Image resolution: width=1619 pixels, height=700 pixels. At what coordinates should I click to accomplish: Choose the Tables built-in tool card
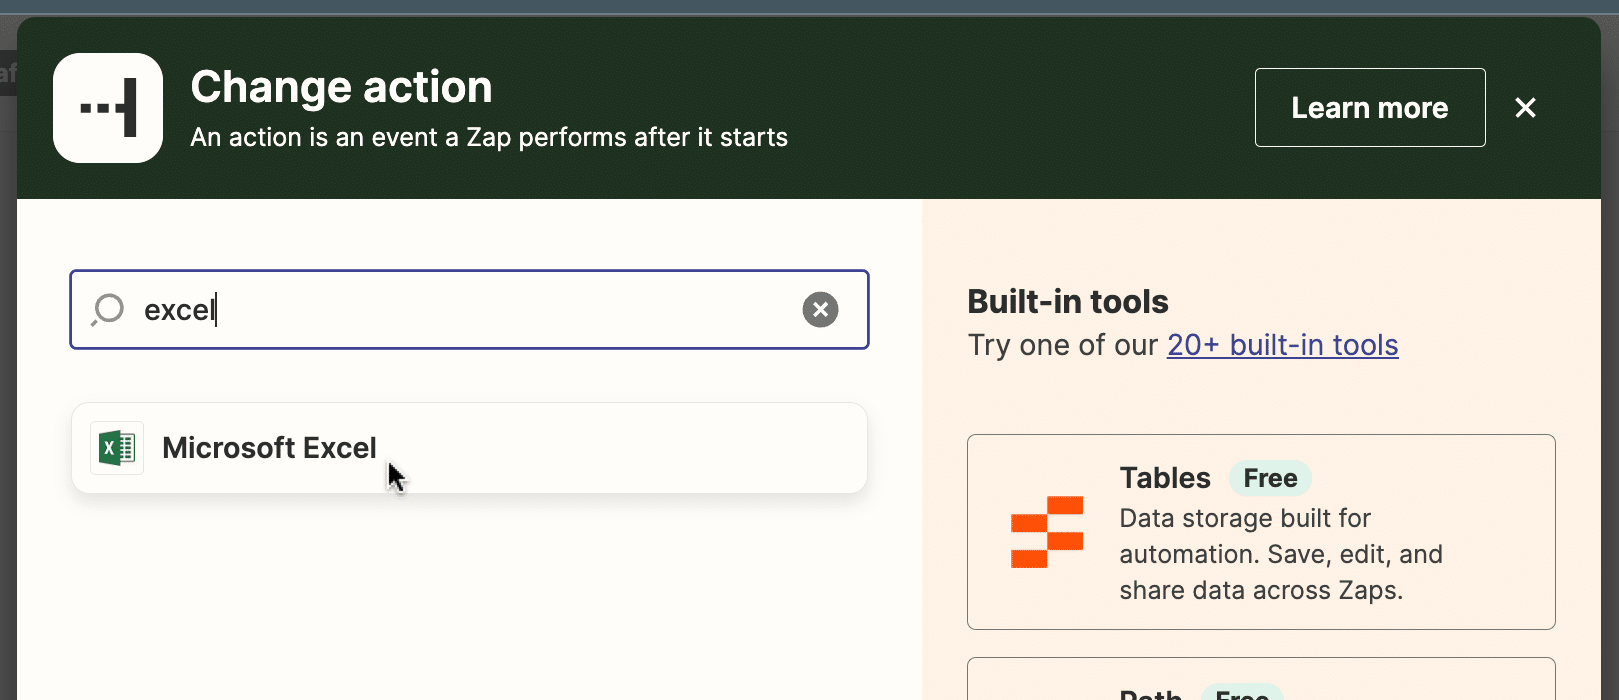(1261, 532)
